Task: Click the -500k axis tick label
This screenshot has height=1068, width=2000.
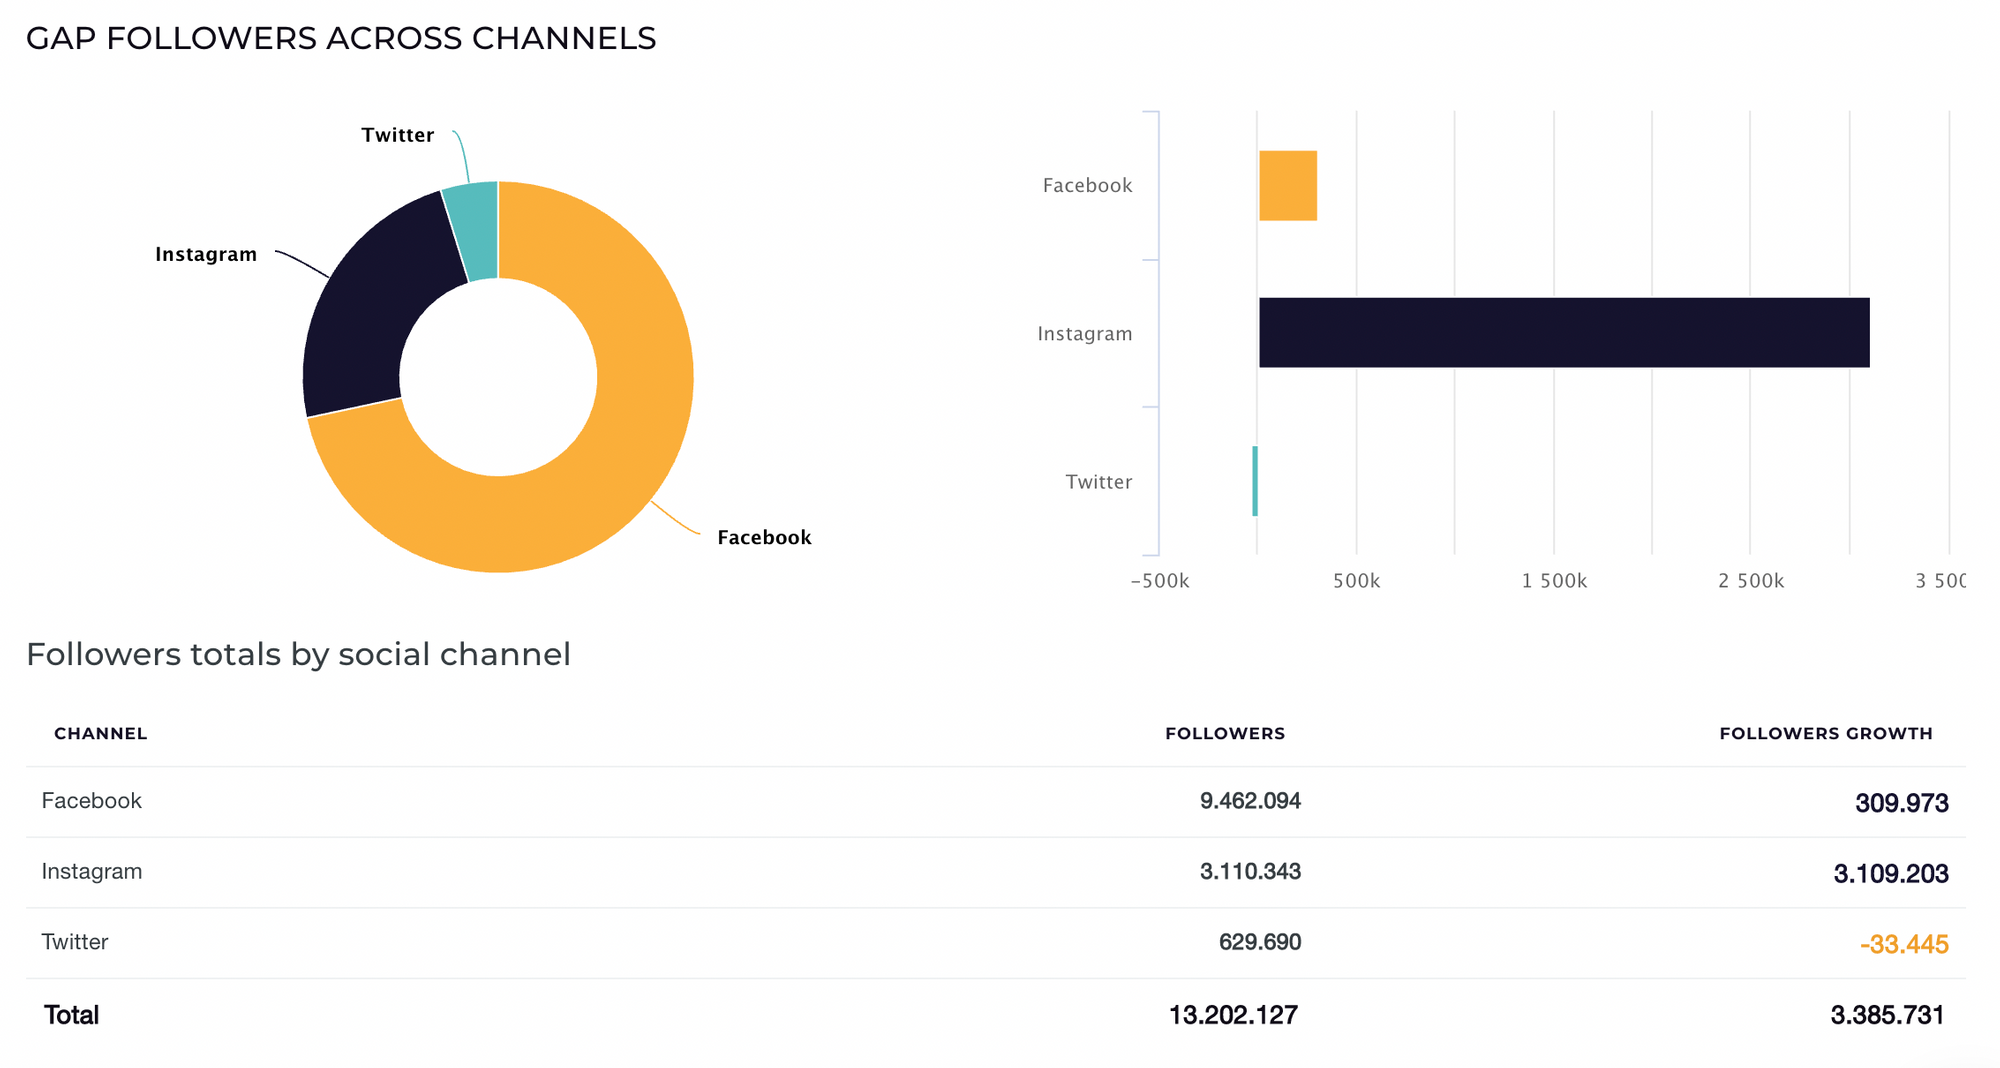Action: coord(1160,581)
